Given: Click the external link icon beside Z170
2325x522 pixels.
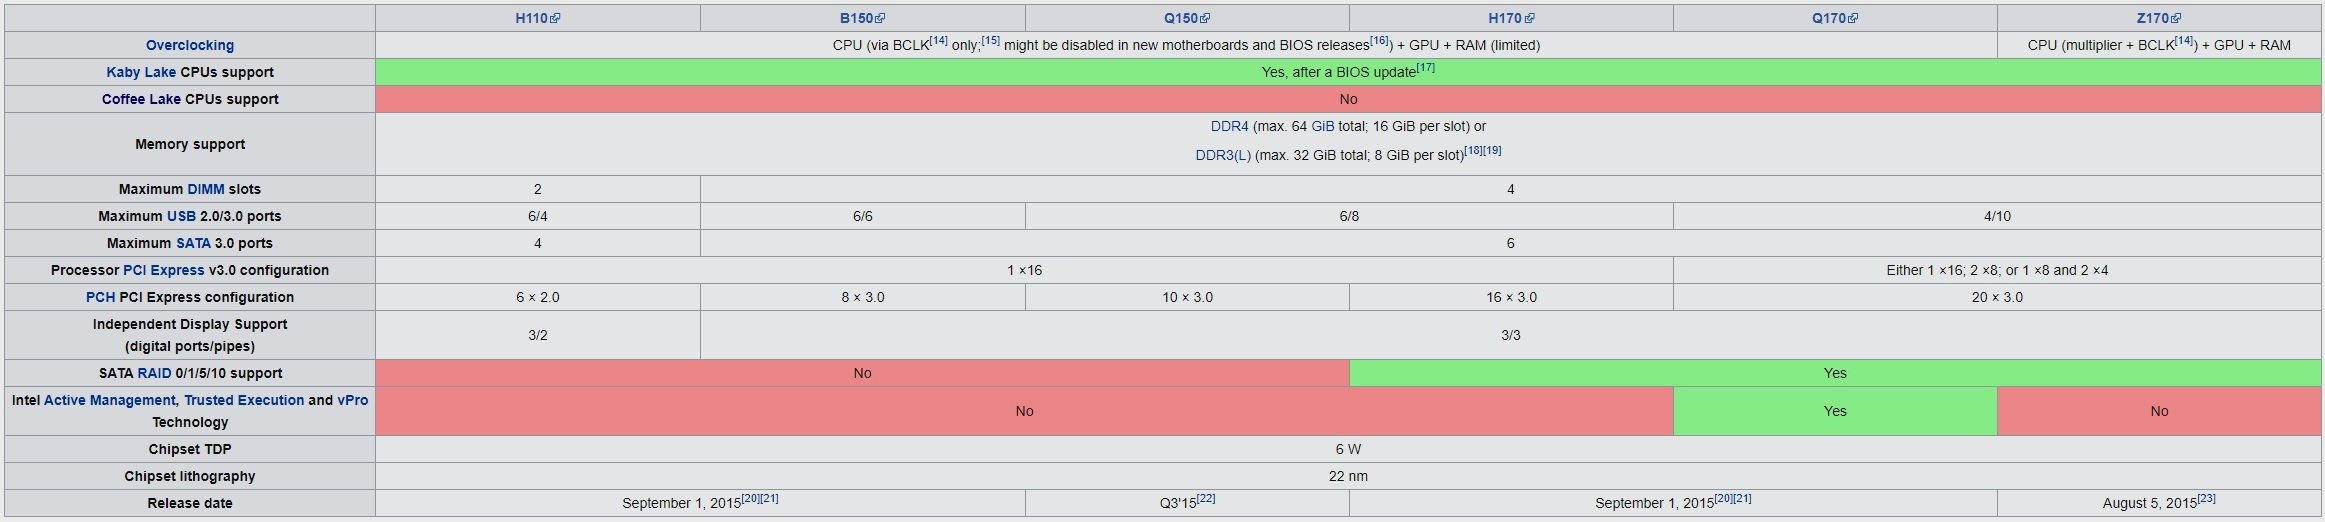Looking at the screenshot, I should (x=2176, y=19).
